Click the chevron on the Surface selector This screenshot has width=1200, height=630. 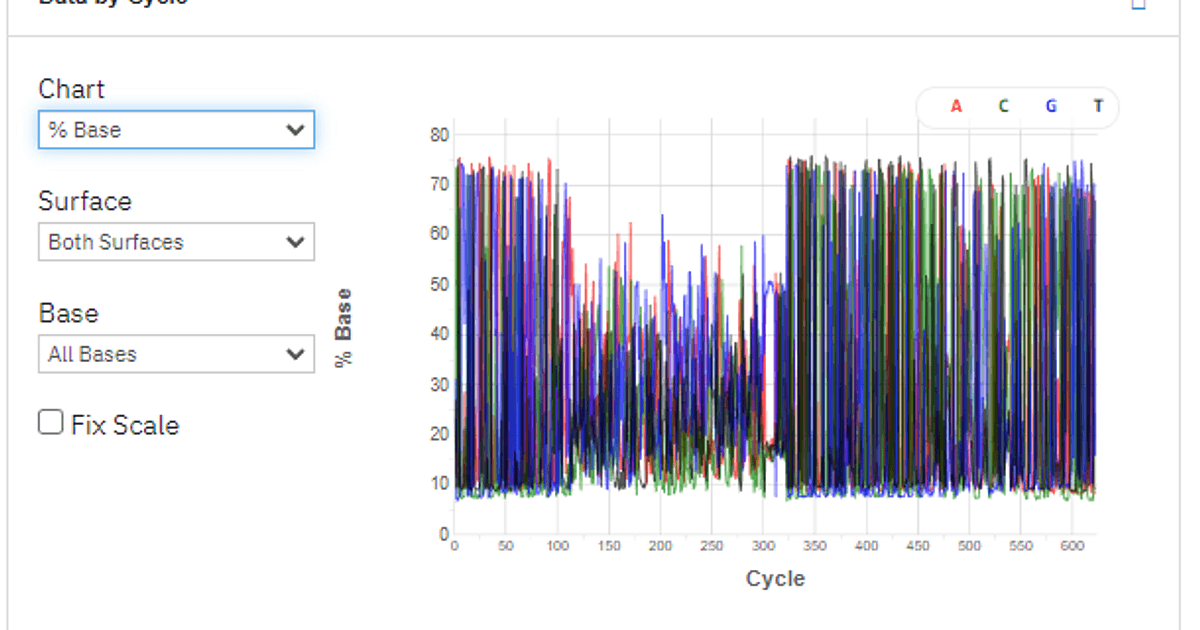click(x=294, y=241)
